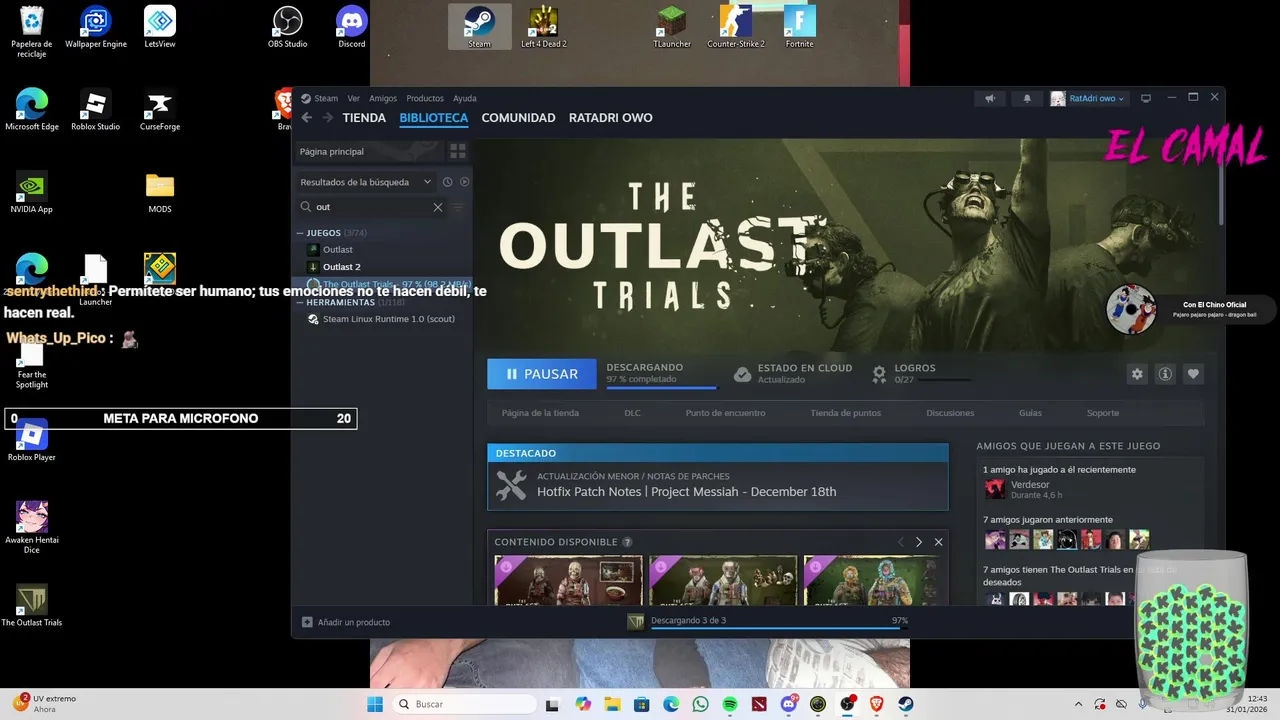Open Punto de encuentro link

click(x=725, y=413)
